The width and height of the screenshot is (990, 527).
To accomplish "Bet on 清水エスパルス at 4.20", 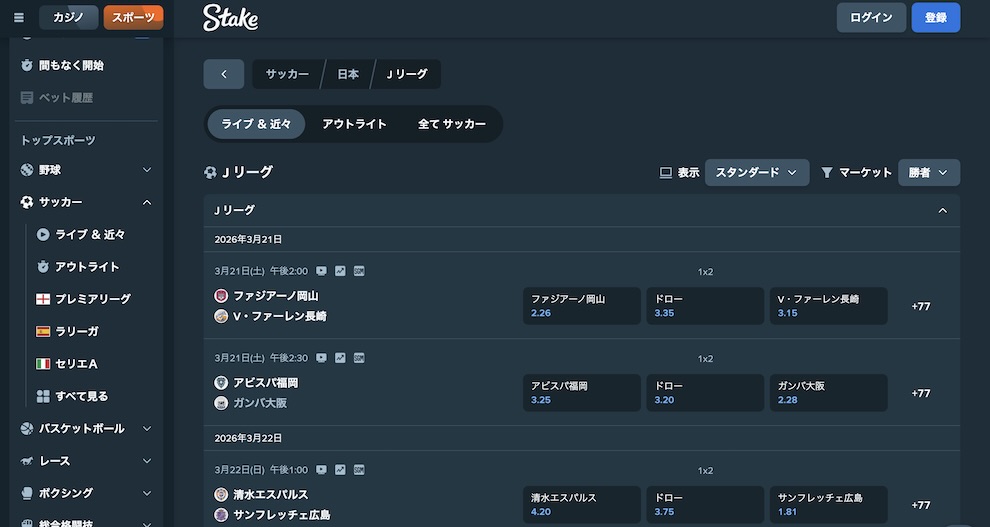I will (x=581, y=504).
